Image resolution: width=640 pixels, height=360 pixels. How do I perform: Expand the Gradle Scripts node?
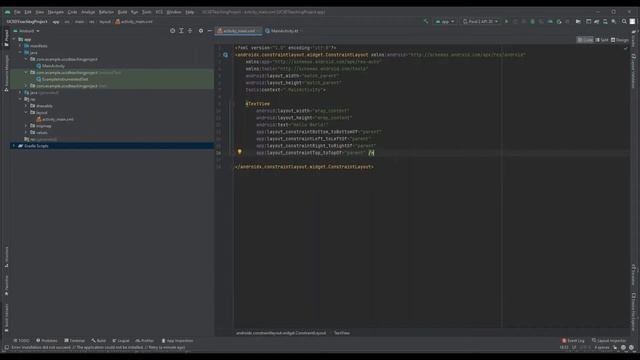(14, 146)
